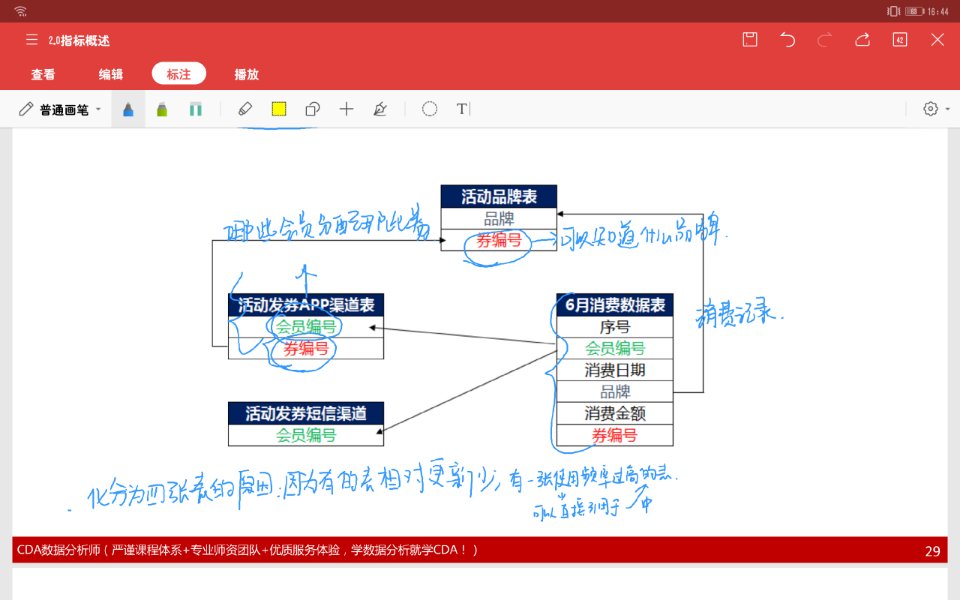960x600 pixels.
Task: Tap the Wi-Fi status icon
Action: pyautogui.click(x=20, y=11)
